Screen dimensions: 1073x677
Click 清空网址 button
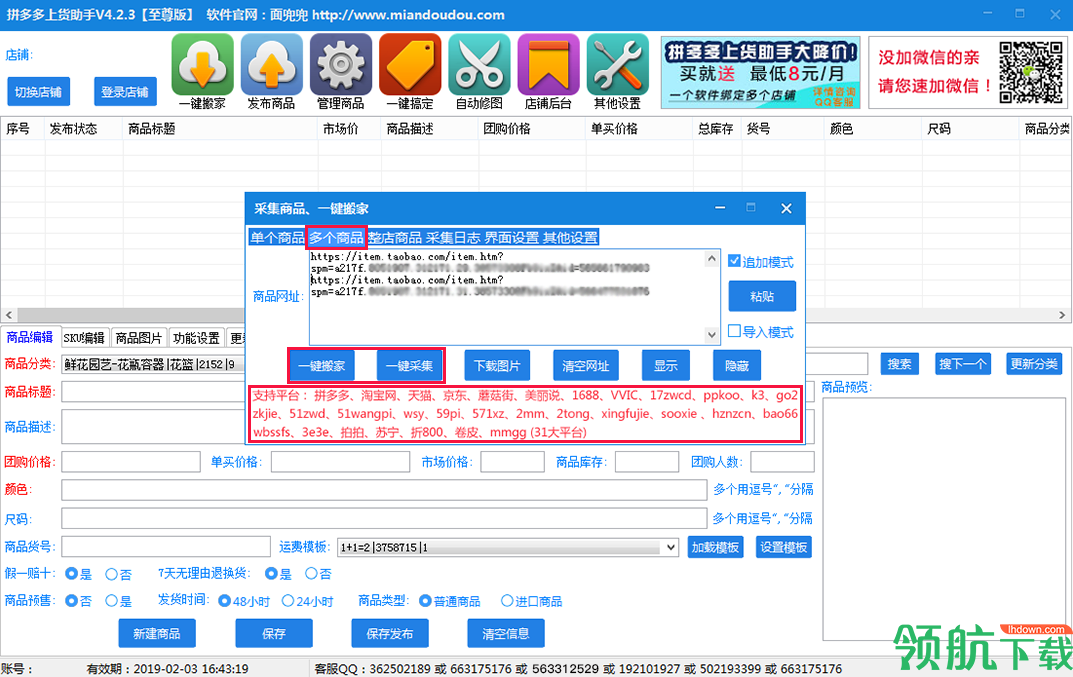586,366
